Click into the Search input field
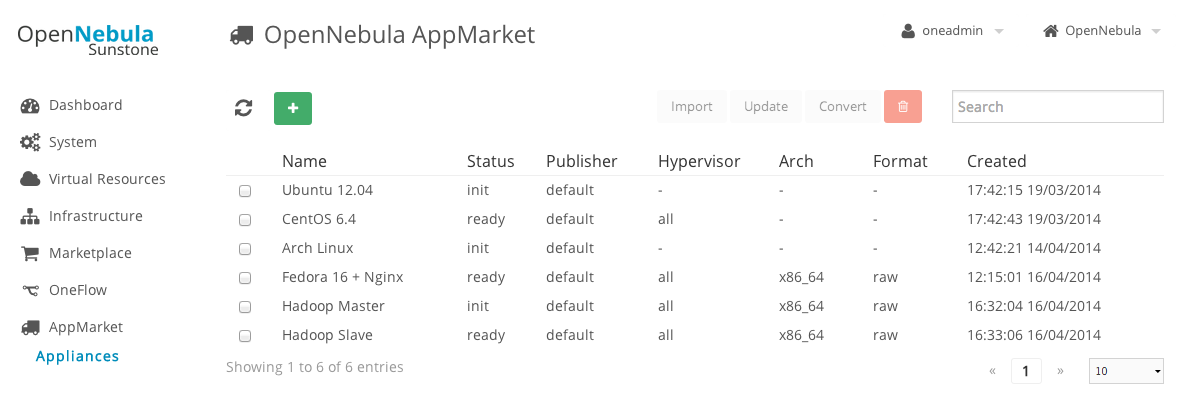 1058,106
